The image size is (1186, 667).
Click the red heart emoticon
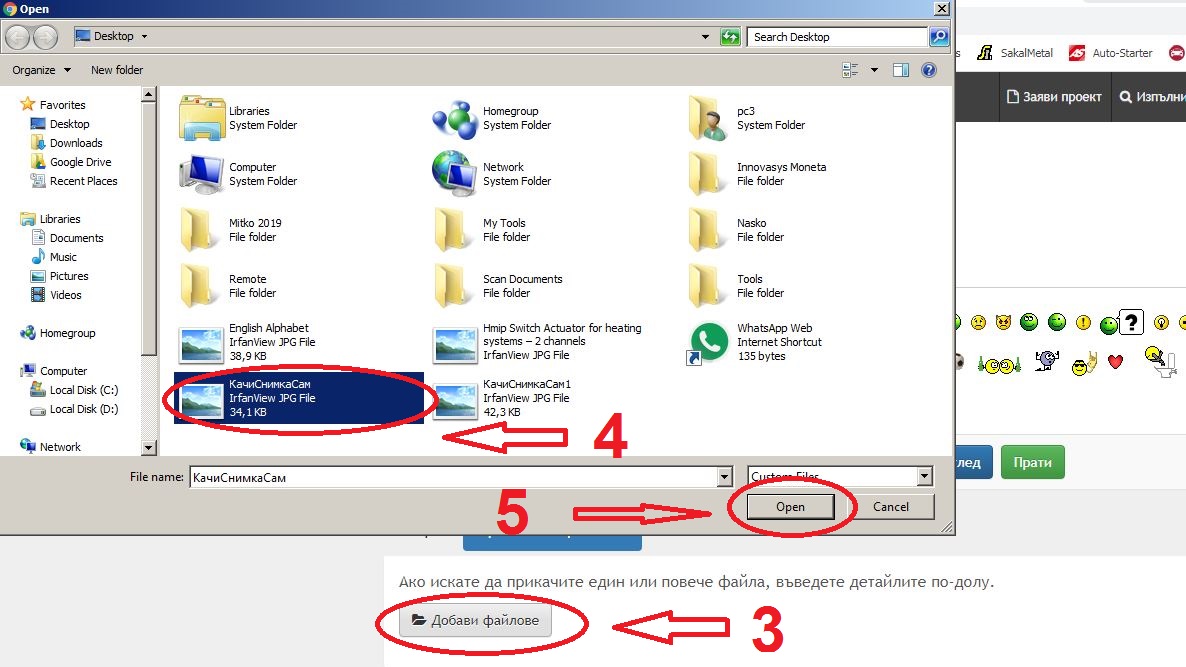[1115, 362]
